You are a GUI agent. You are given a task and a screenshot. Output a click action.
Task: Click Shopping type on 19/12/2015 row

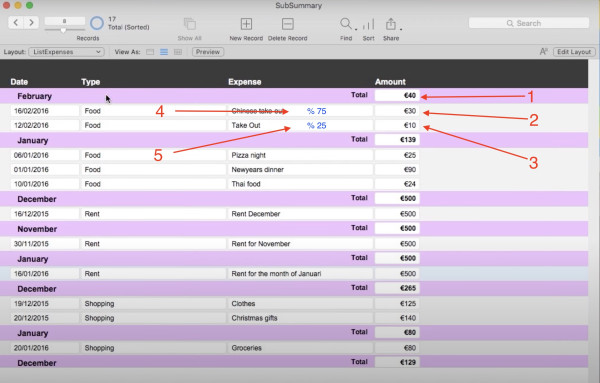coord(153,303)
